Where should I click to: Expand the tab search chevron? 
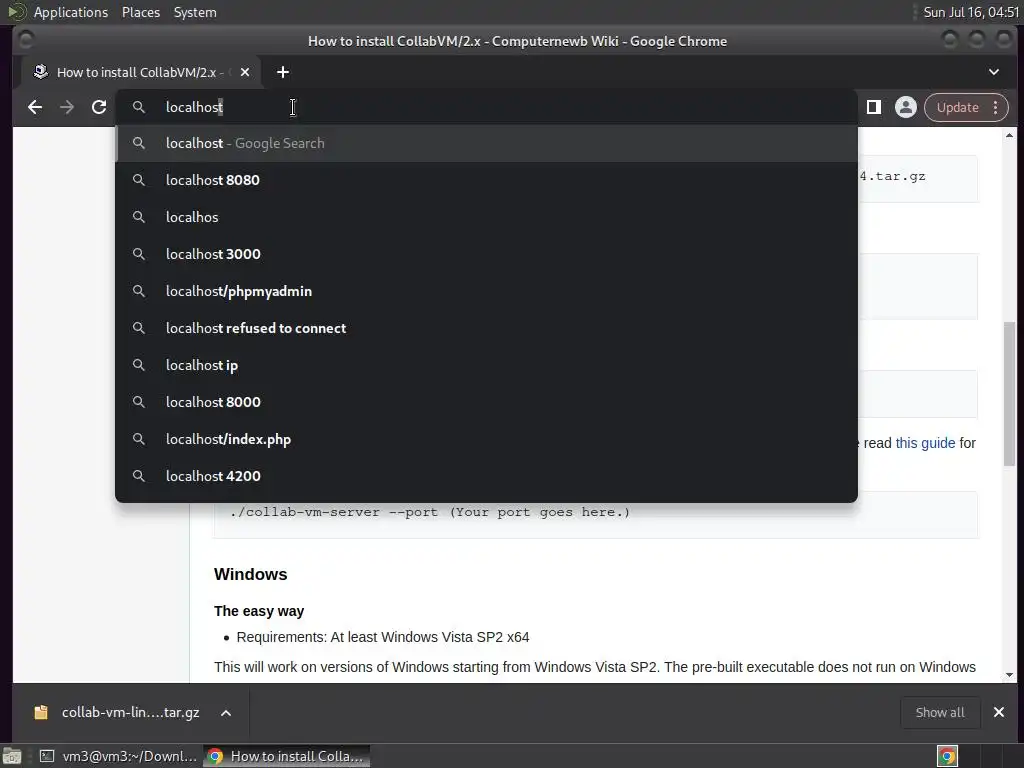coord(994,72)
